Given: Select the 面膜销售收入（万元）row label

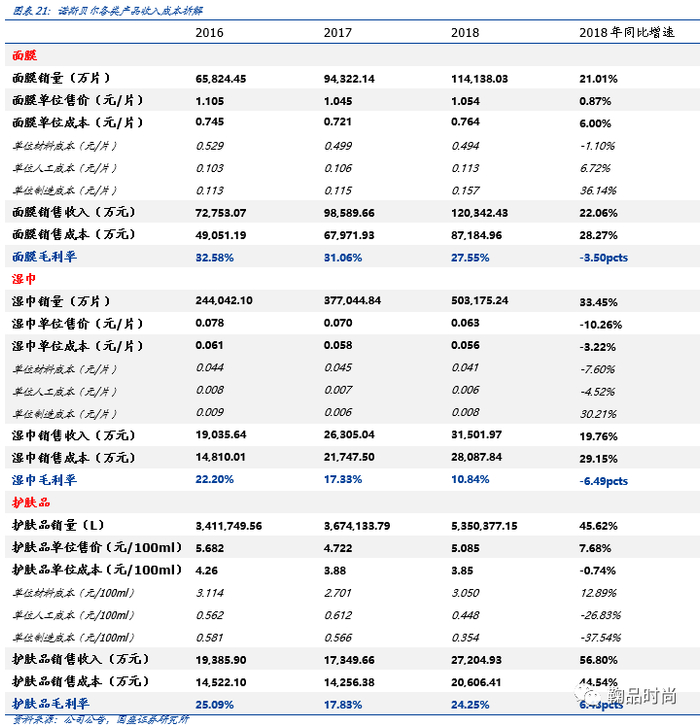Looking at the screenshot, I should (74, 212).
